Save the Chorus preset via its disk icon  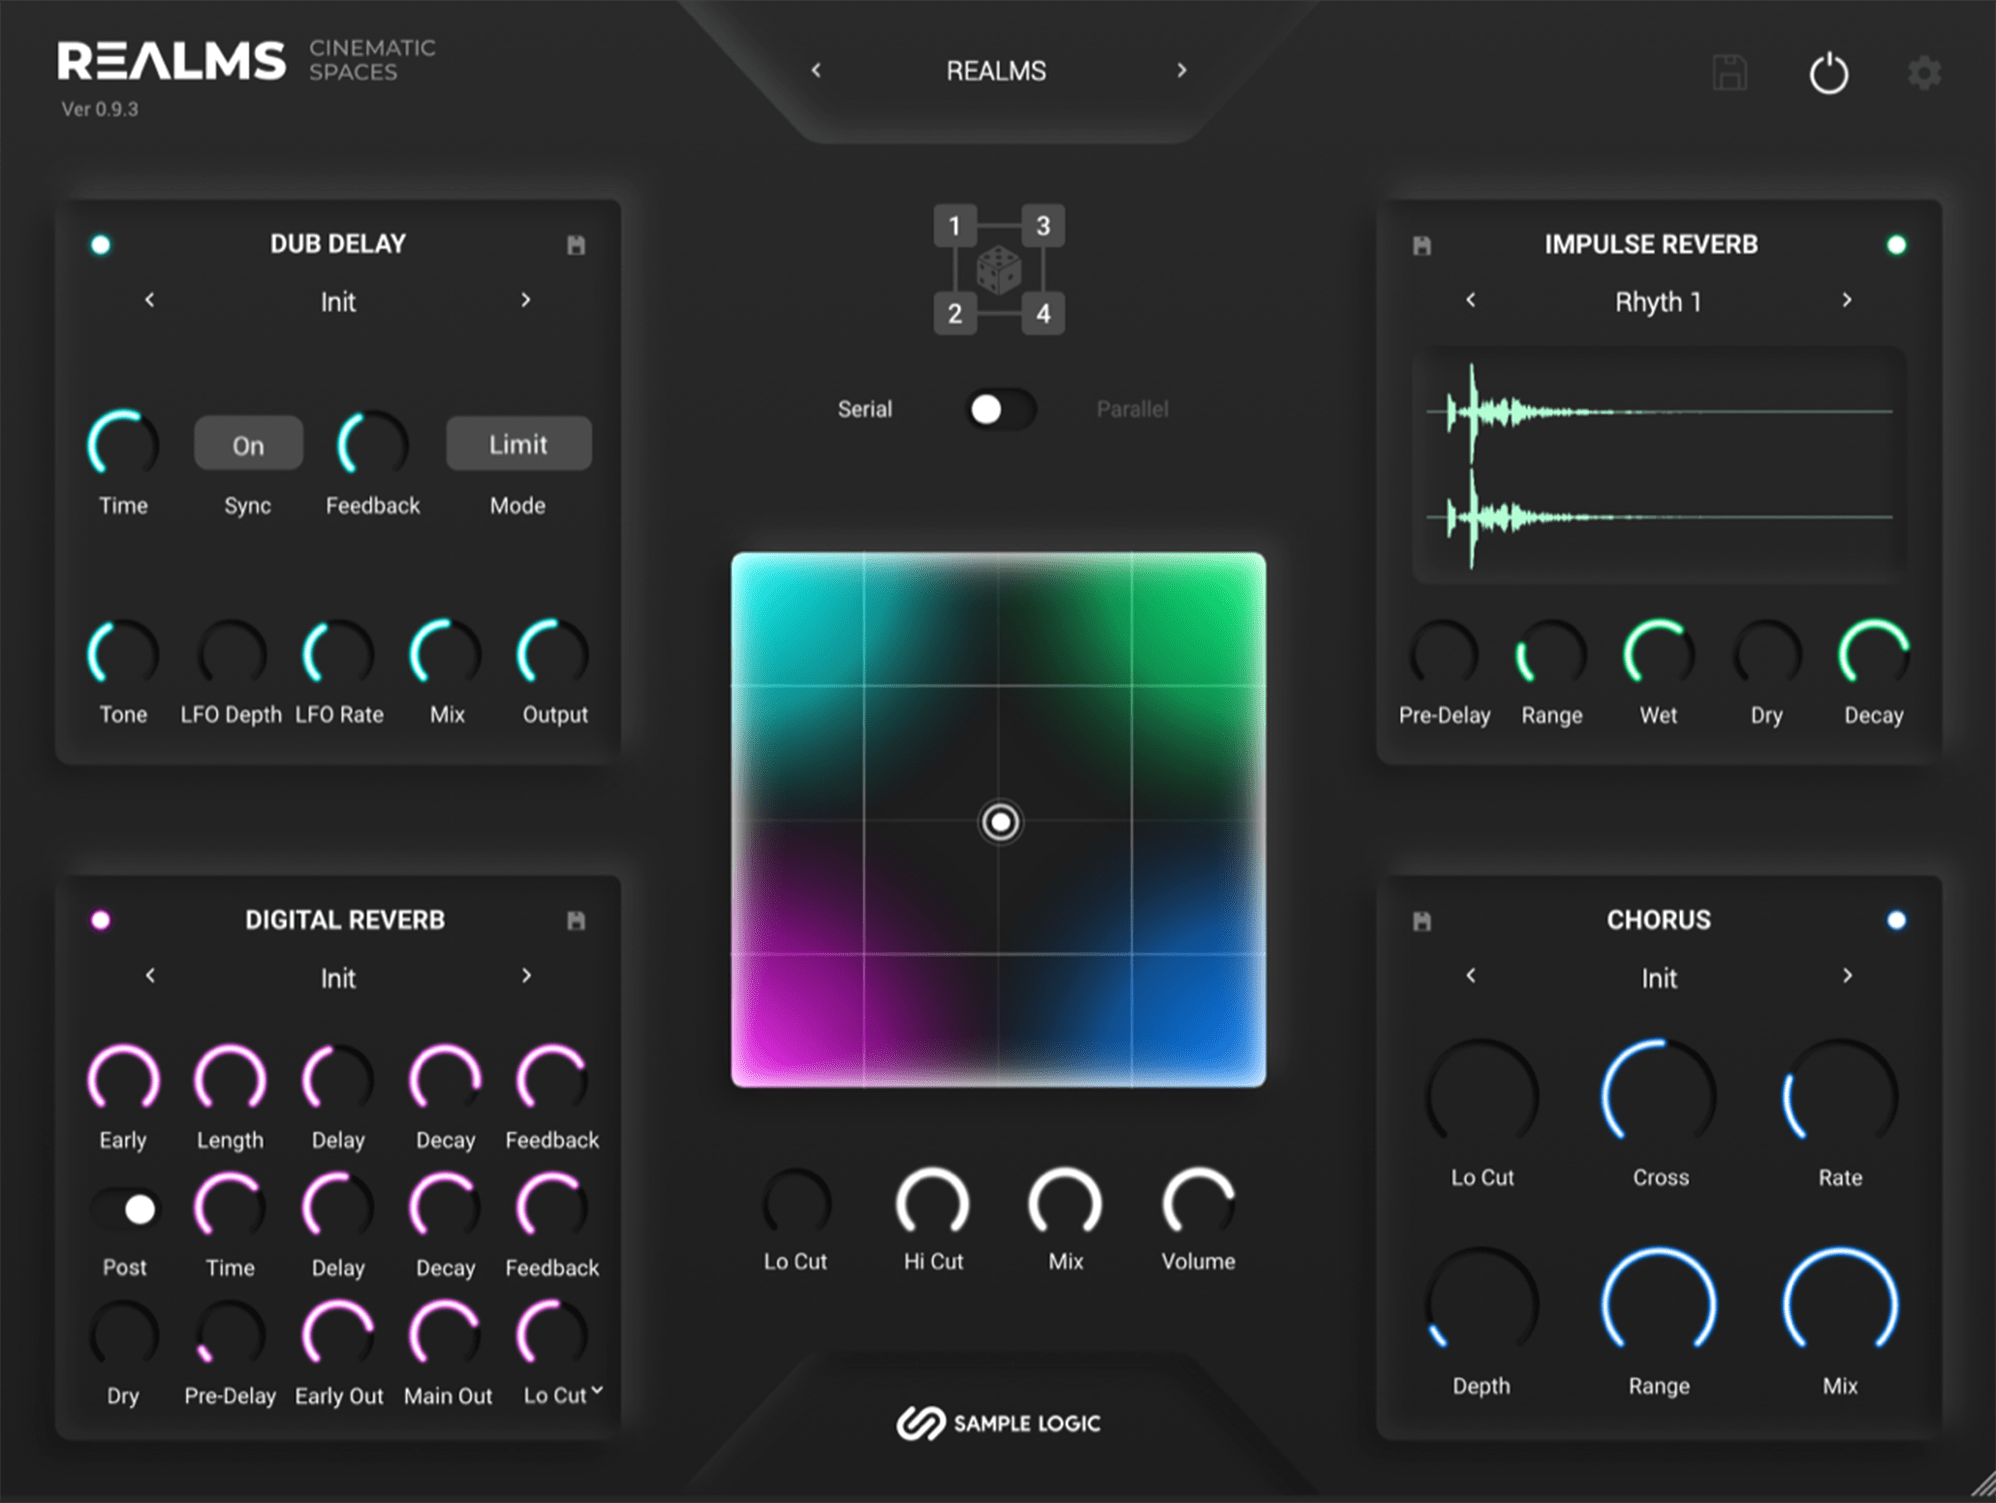[x=1421, y=920]
